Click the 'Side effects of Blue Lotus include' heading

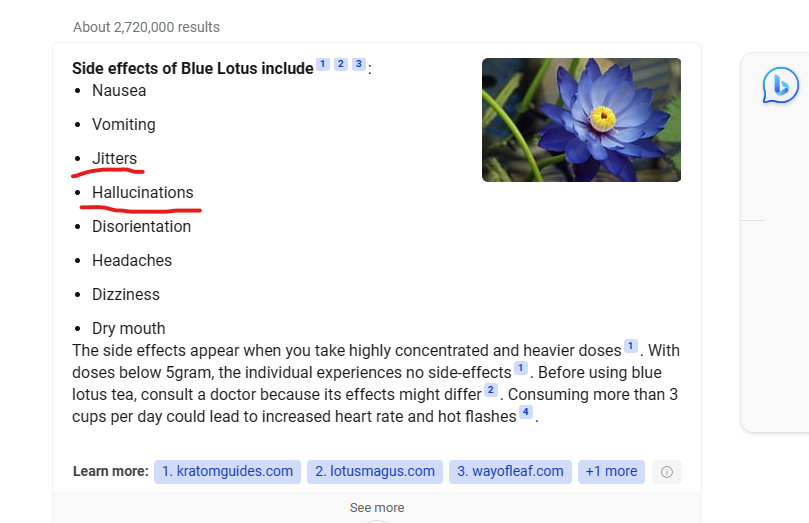192,68
